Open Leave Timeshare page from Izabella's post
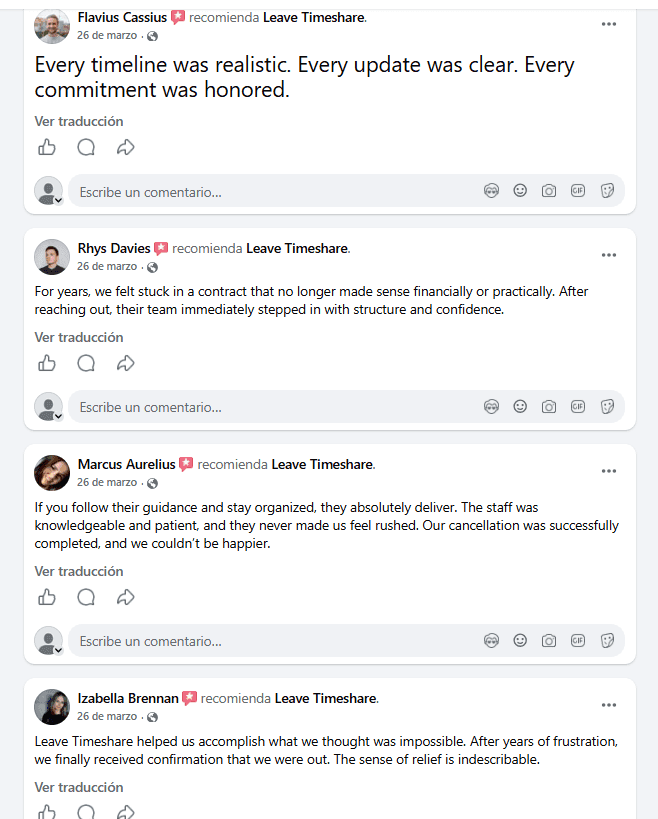The height and width of the screenshot is (819, 658). 326,698
